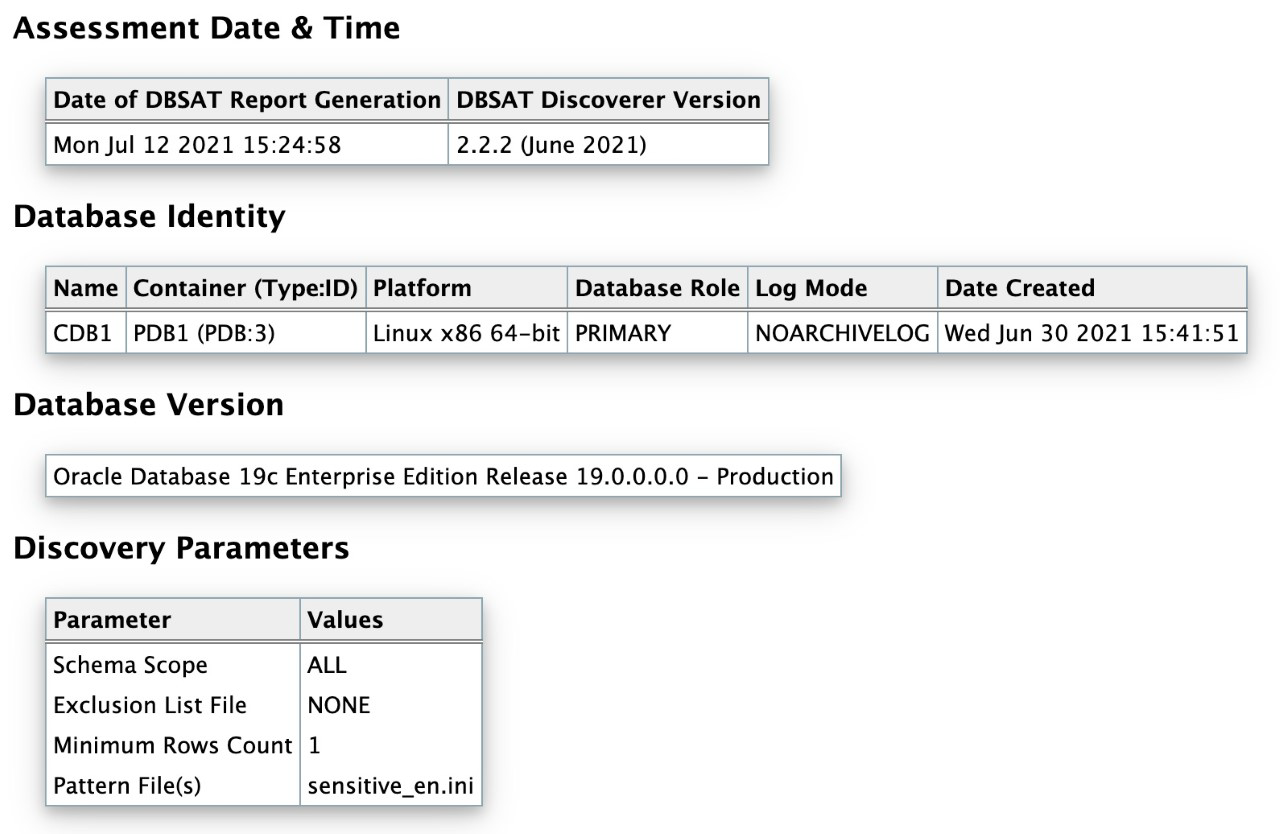Click the 'Minimum Rows Count' parameter cell
The image size is (1280, 834).
click(x=173, y=745)
